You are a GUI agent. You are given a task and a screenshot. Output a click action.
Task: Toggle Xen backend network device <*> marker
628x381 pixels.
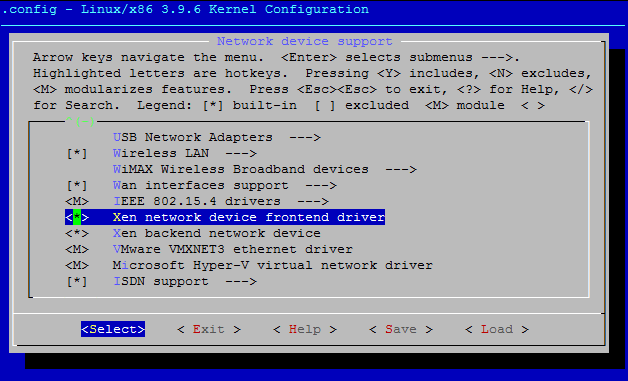77,234
